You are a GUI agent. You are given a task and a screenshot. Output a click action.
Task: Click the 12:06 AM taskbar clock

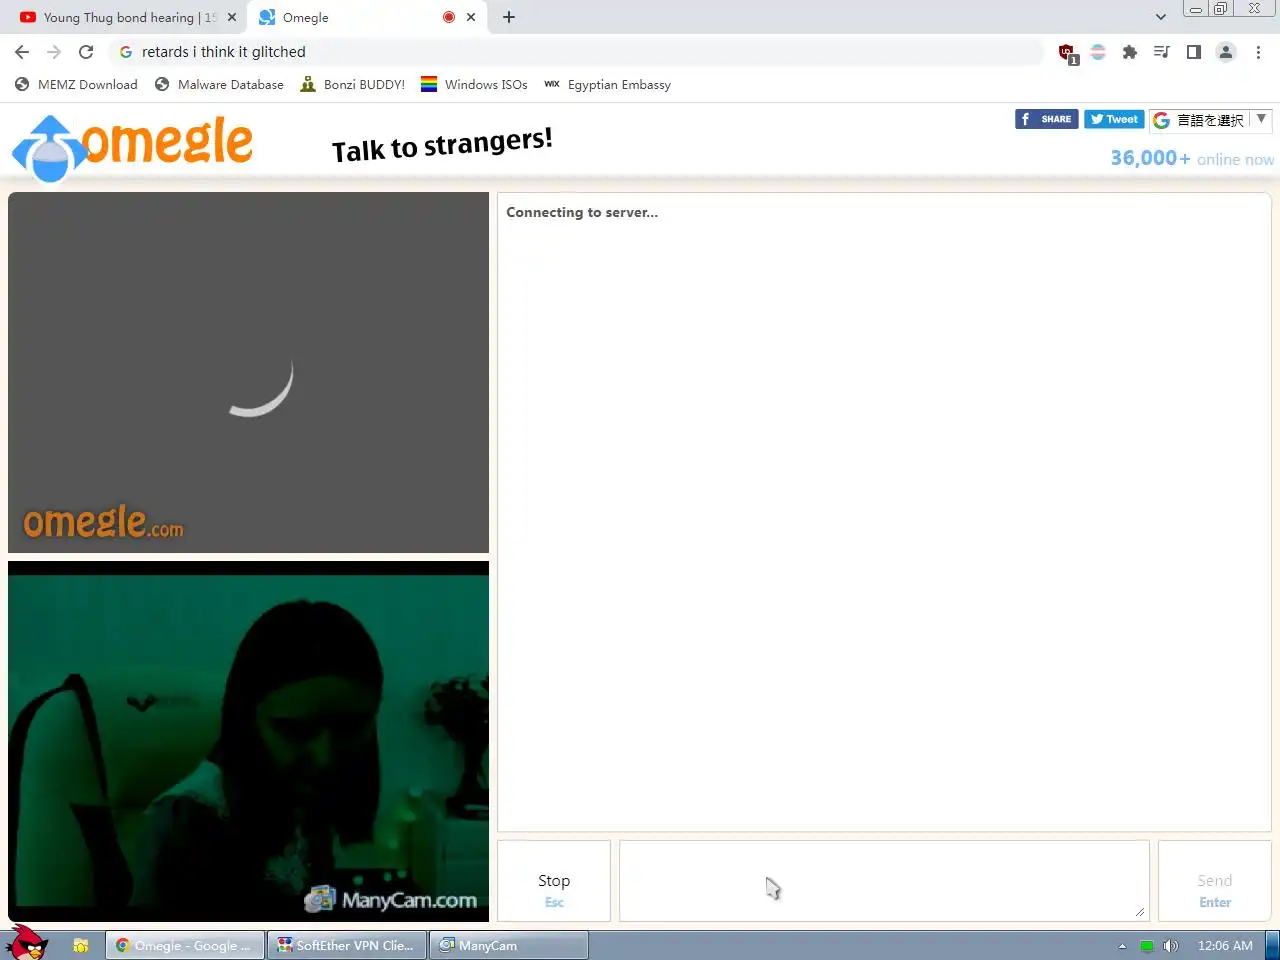(x=1225, y=946)
